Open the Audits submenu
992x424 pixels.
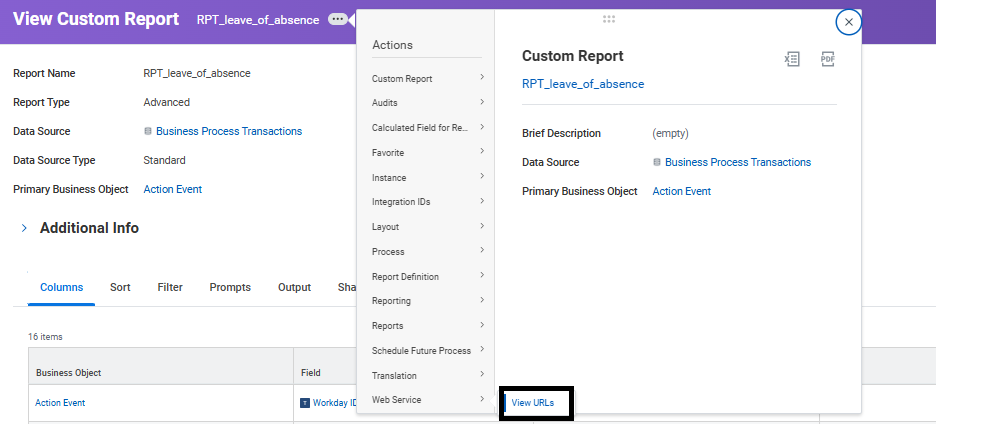pyautogui.click(x=428, y=103)
